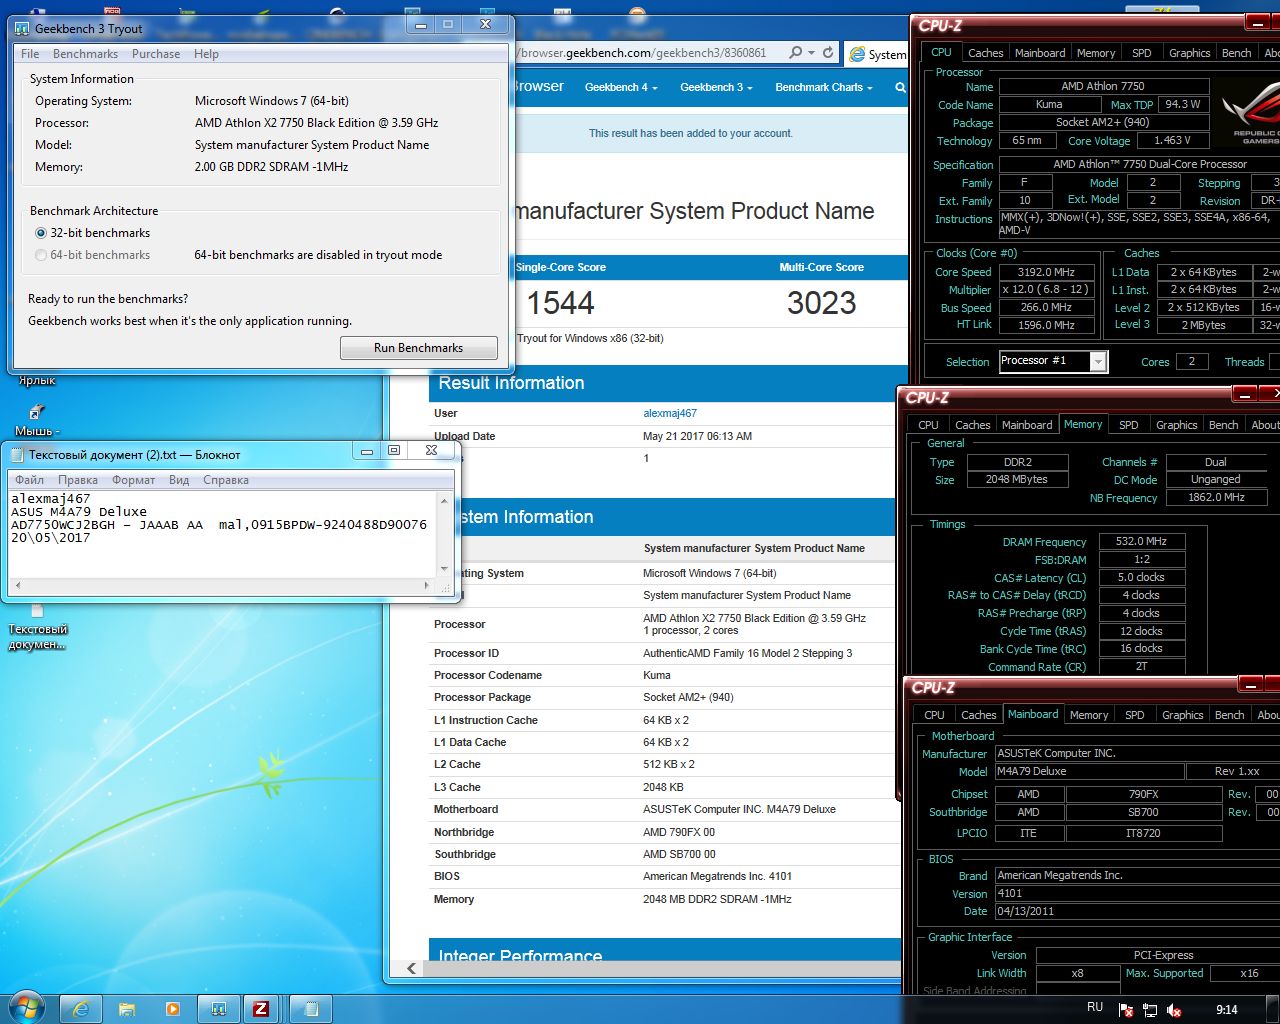Open Правка menu in Notepad

coord(78,480)
